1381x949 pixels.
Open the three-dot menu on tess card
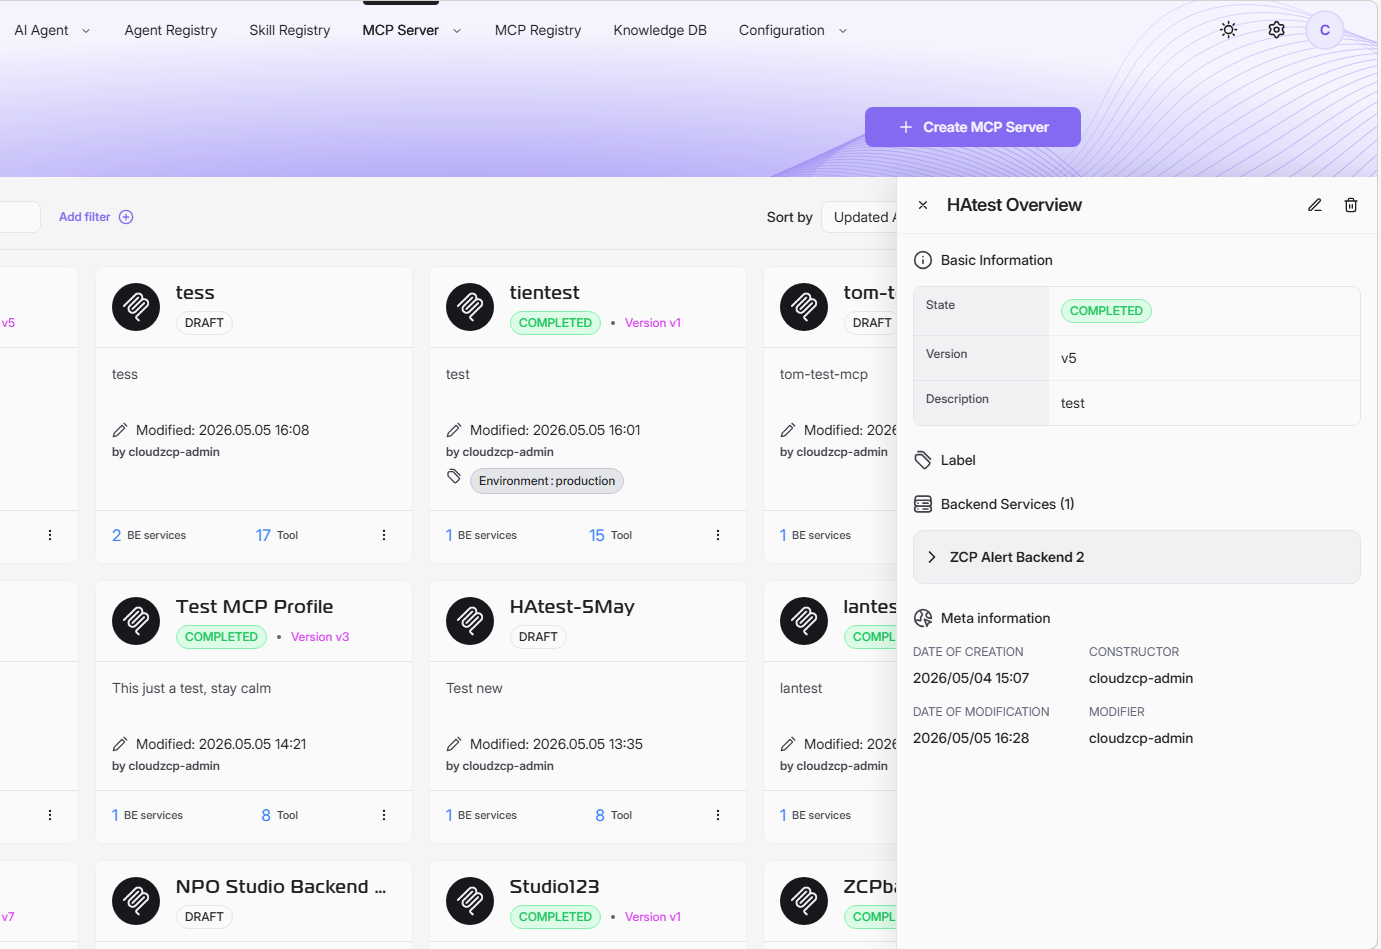[384, 535]
